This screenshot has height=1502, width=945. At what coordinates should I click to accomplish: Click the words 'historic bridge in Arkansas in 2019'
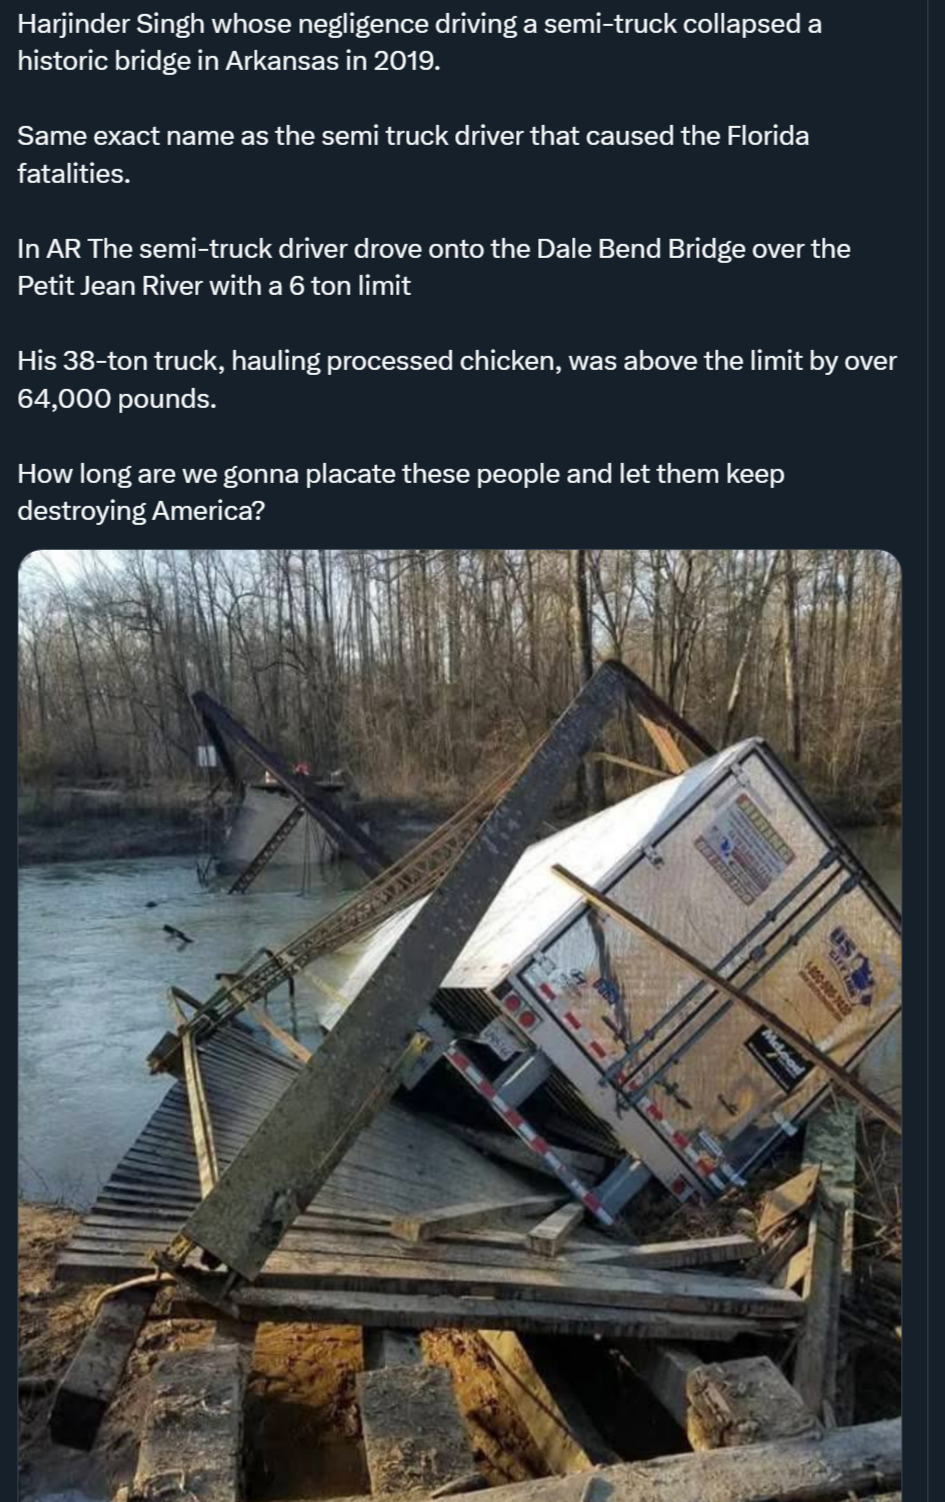point(228,62)
